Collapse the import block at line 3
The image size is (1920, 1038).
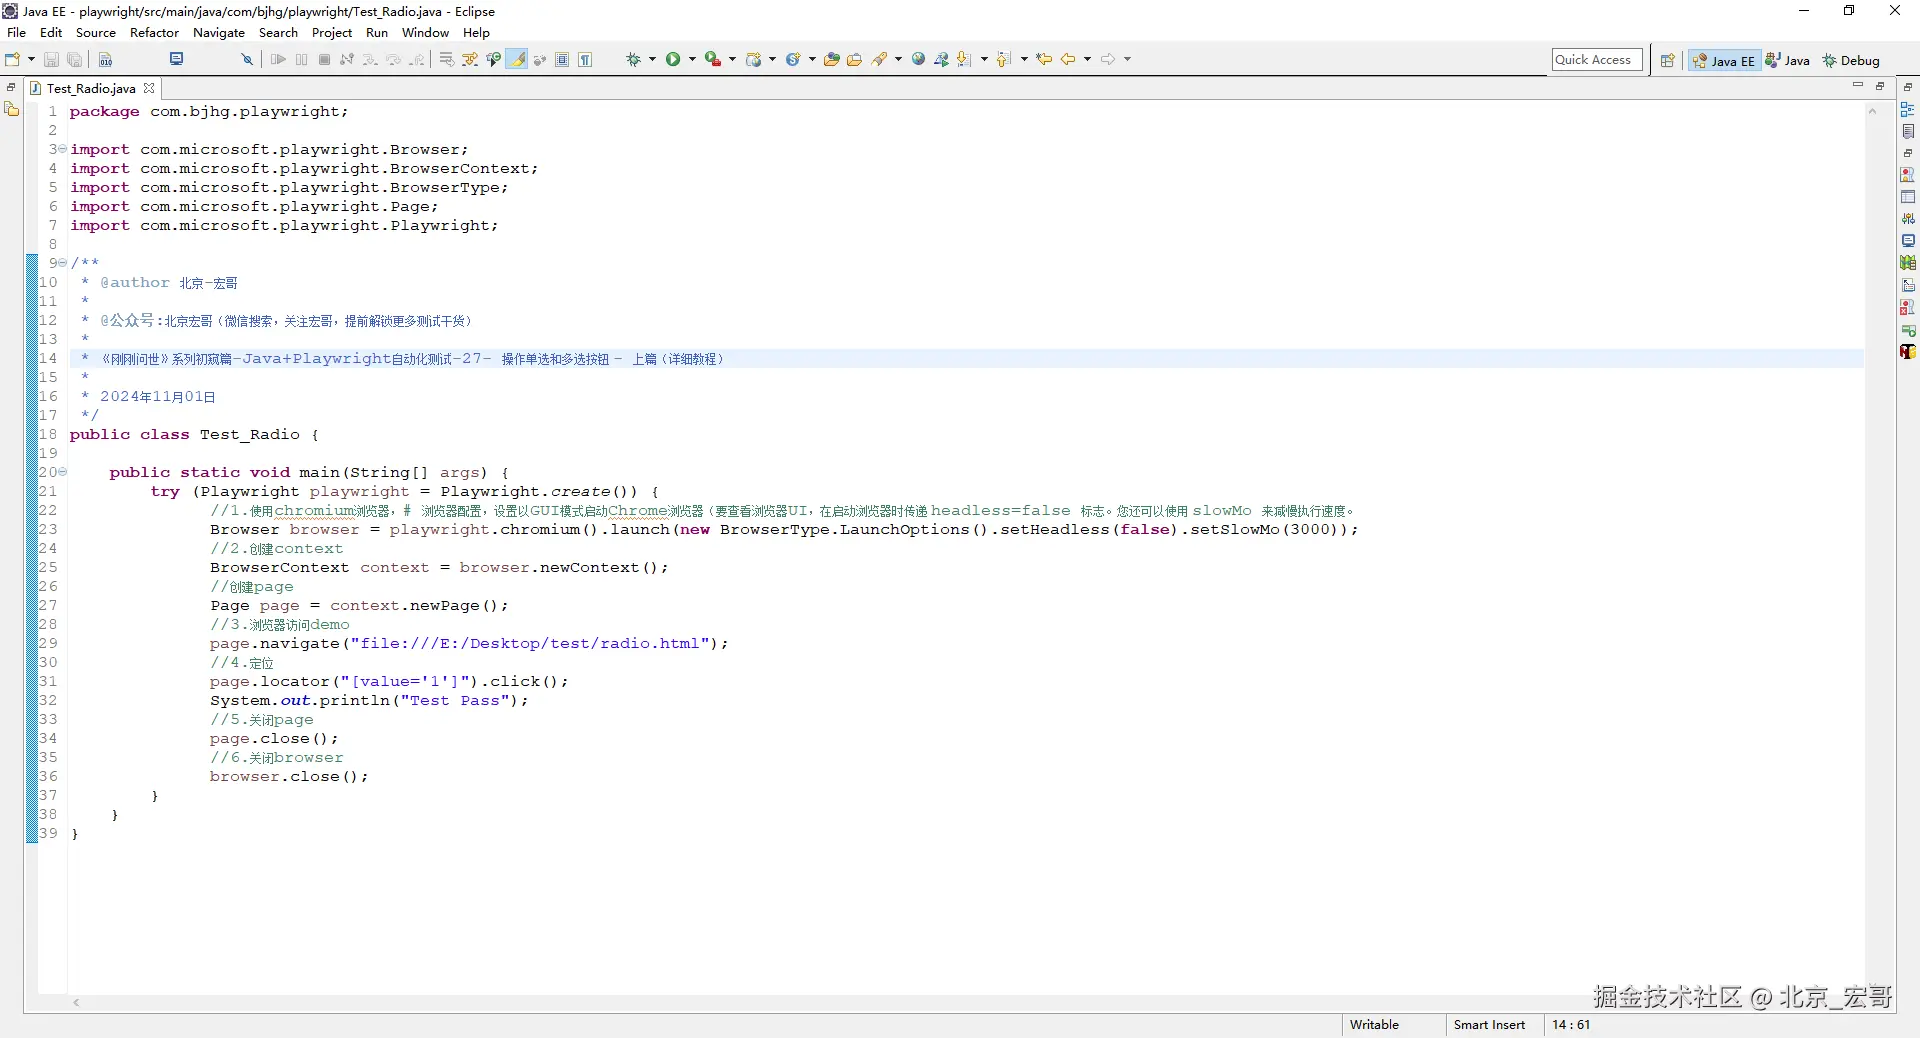coord(62,149)
